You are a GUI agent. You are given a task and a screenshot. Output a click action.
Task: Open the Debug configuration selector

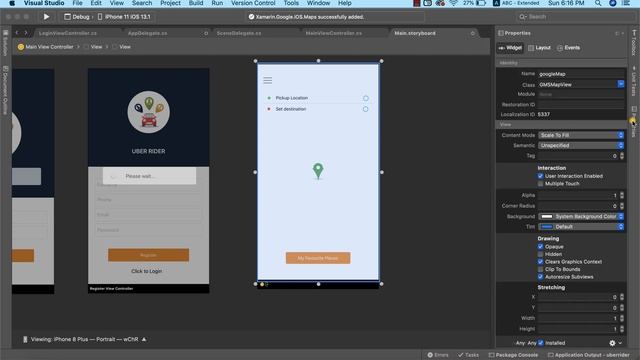tap(77, 17)
